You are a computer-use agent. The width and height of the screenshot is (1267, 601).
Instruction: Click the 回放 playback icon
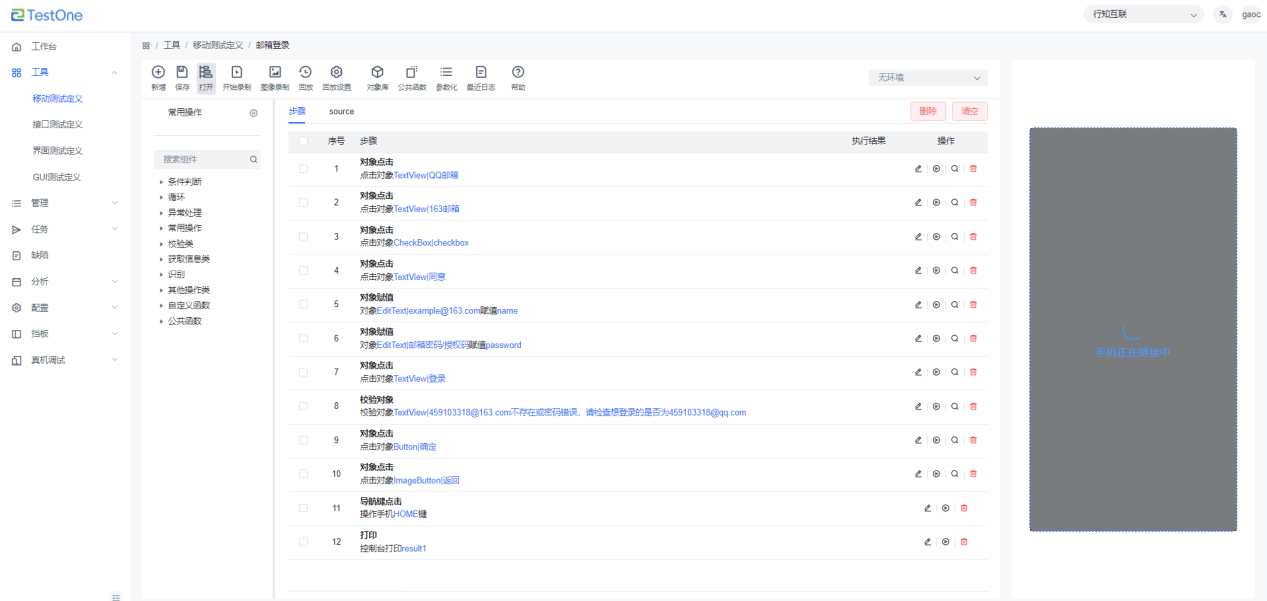(306, 72)
